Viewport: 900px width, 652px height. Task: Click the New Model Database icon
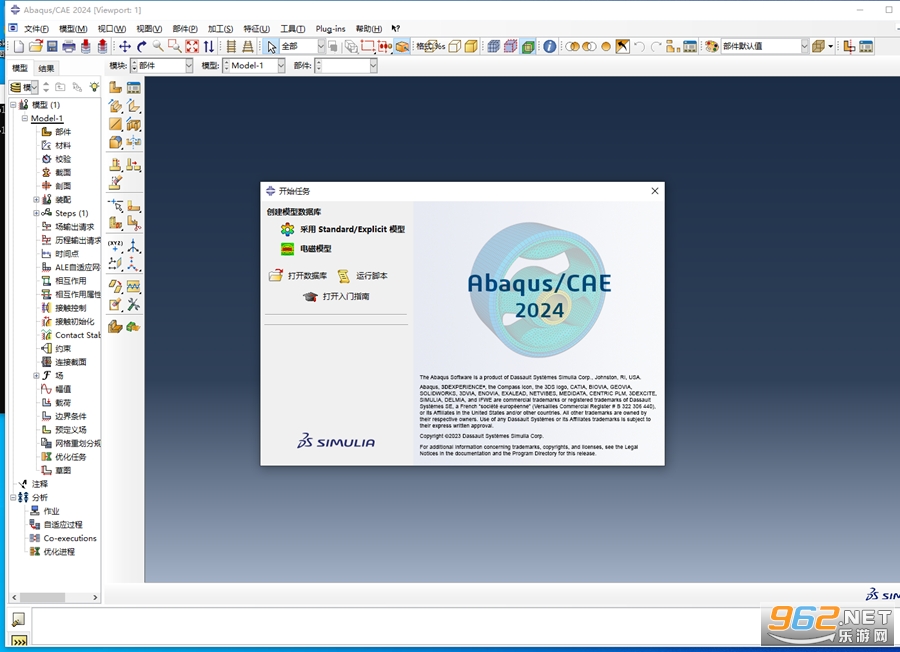coord(19,46)
